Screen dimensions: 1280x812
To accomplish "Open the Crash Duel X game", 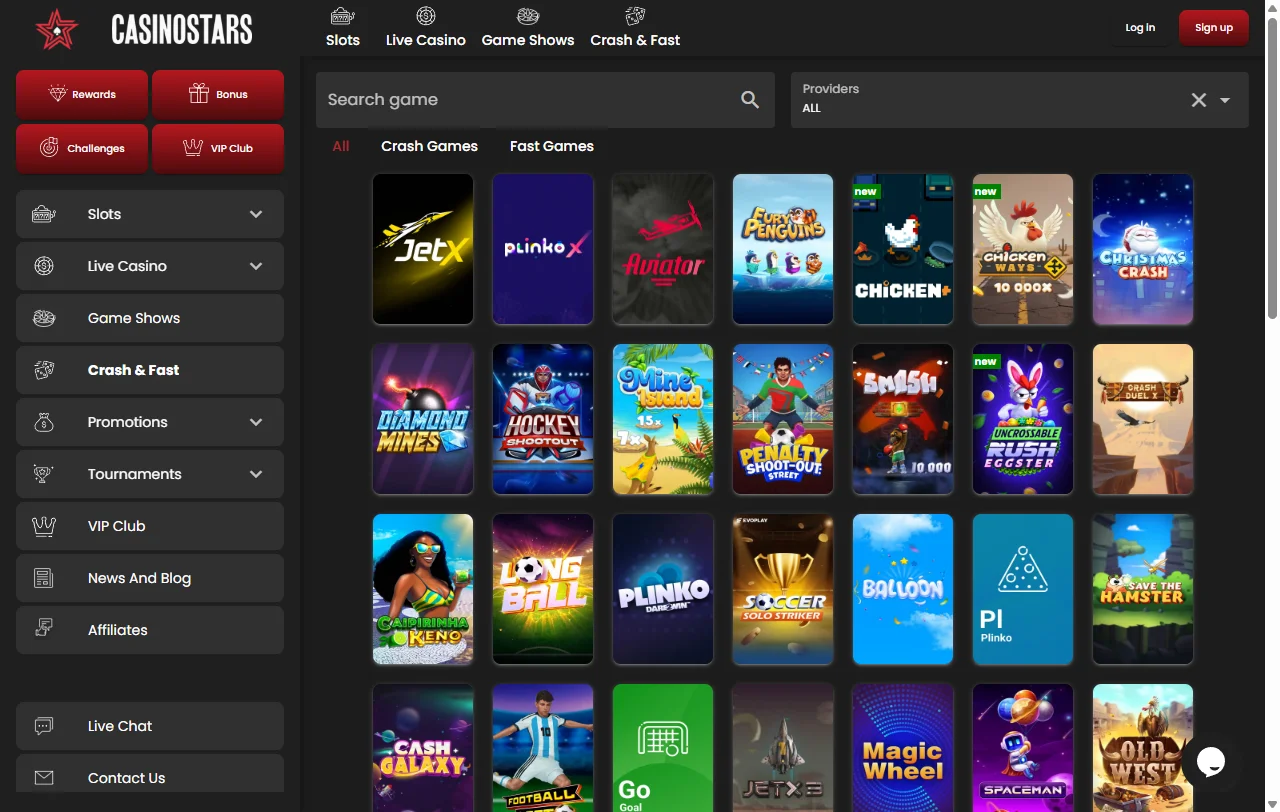I will coord(1143,419).
